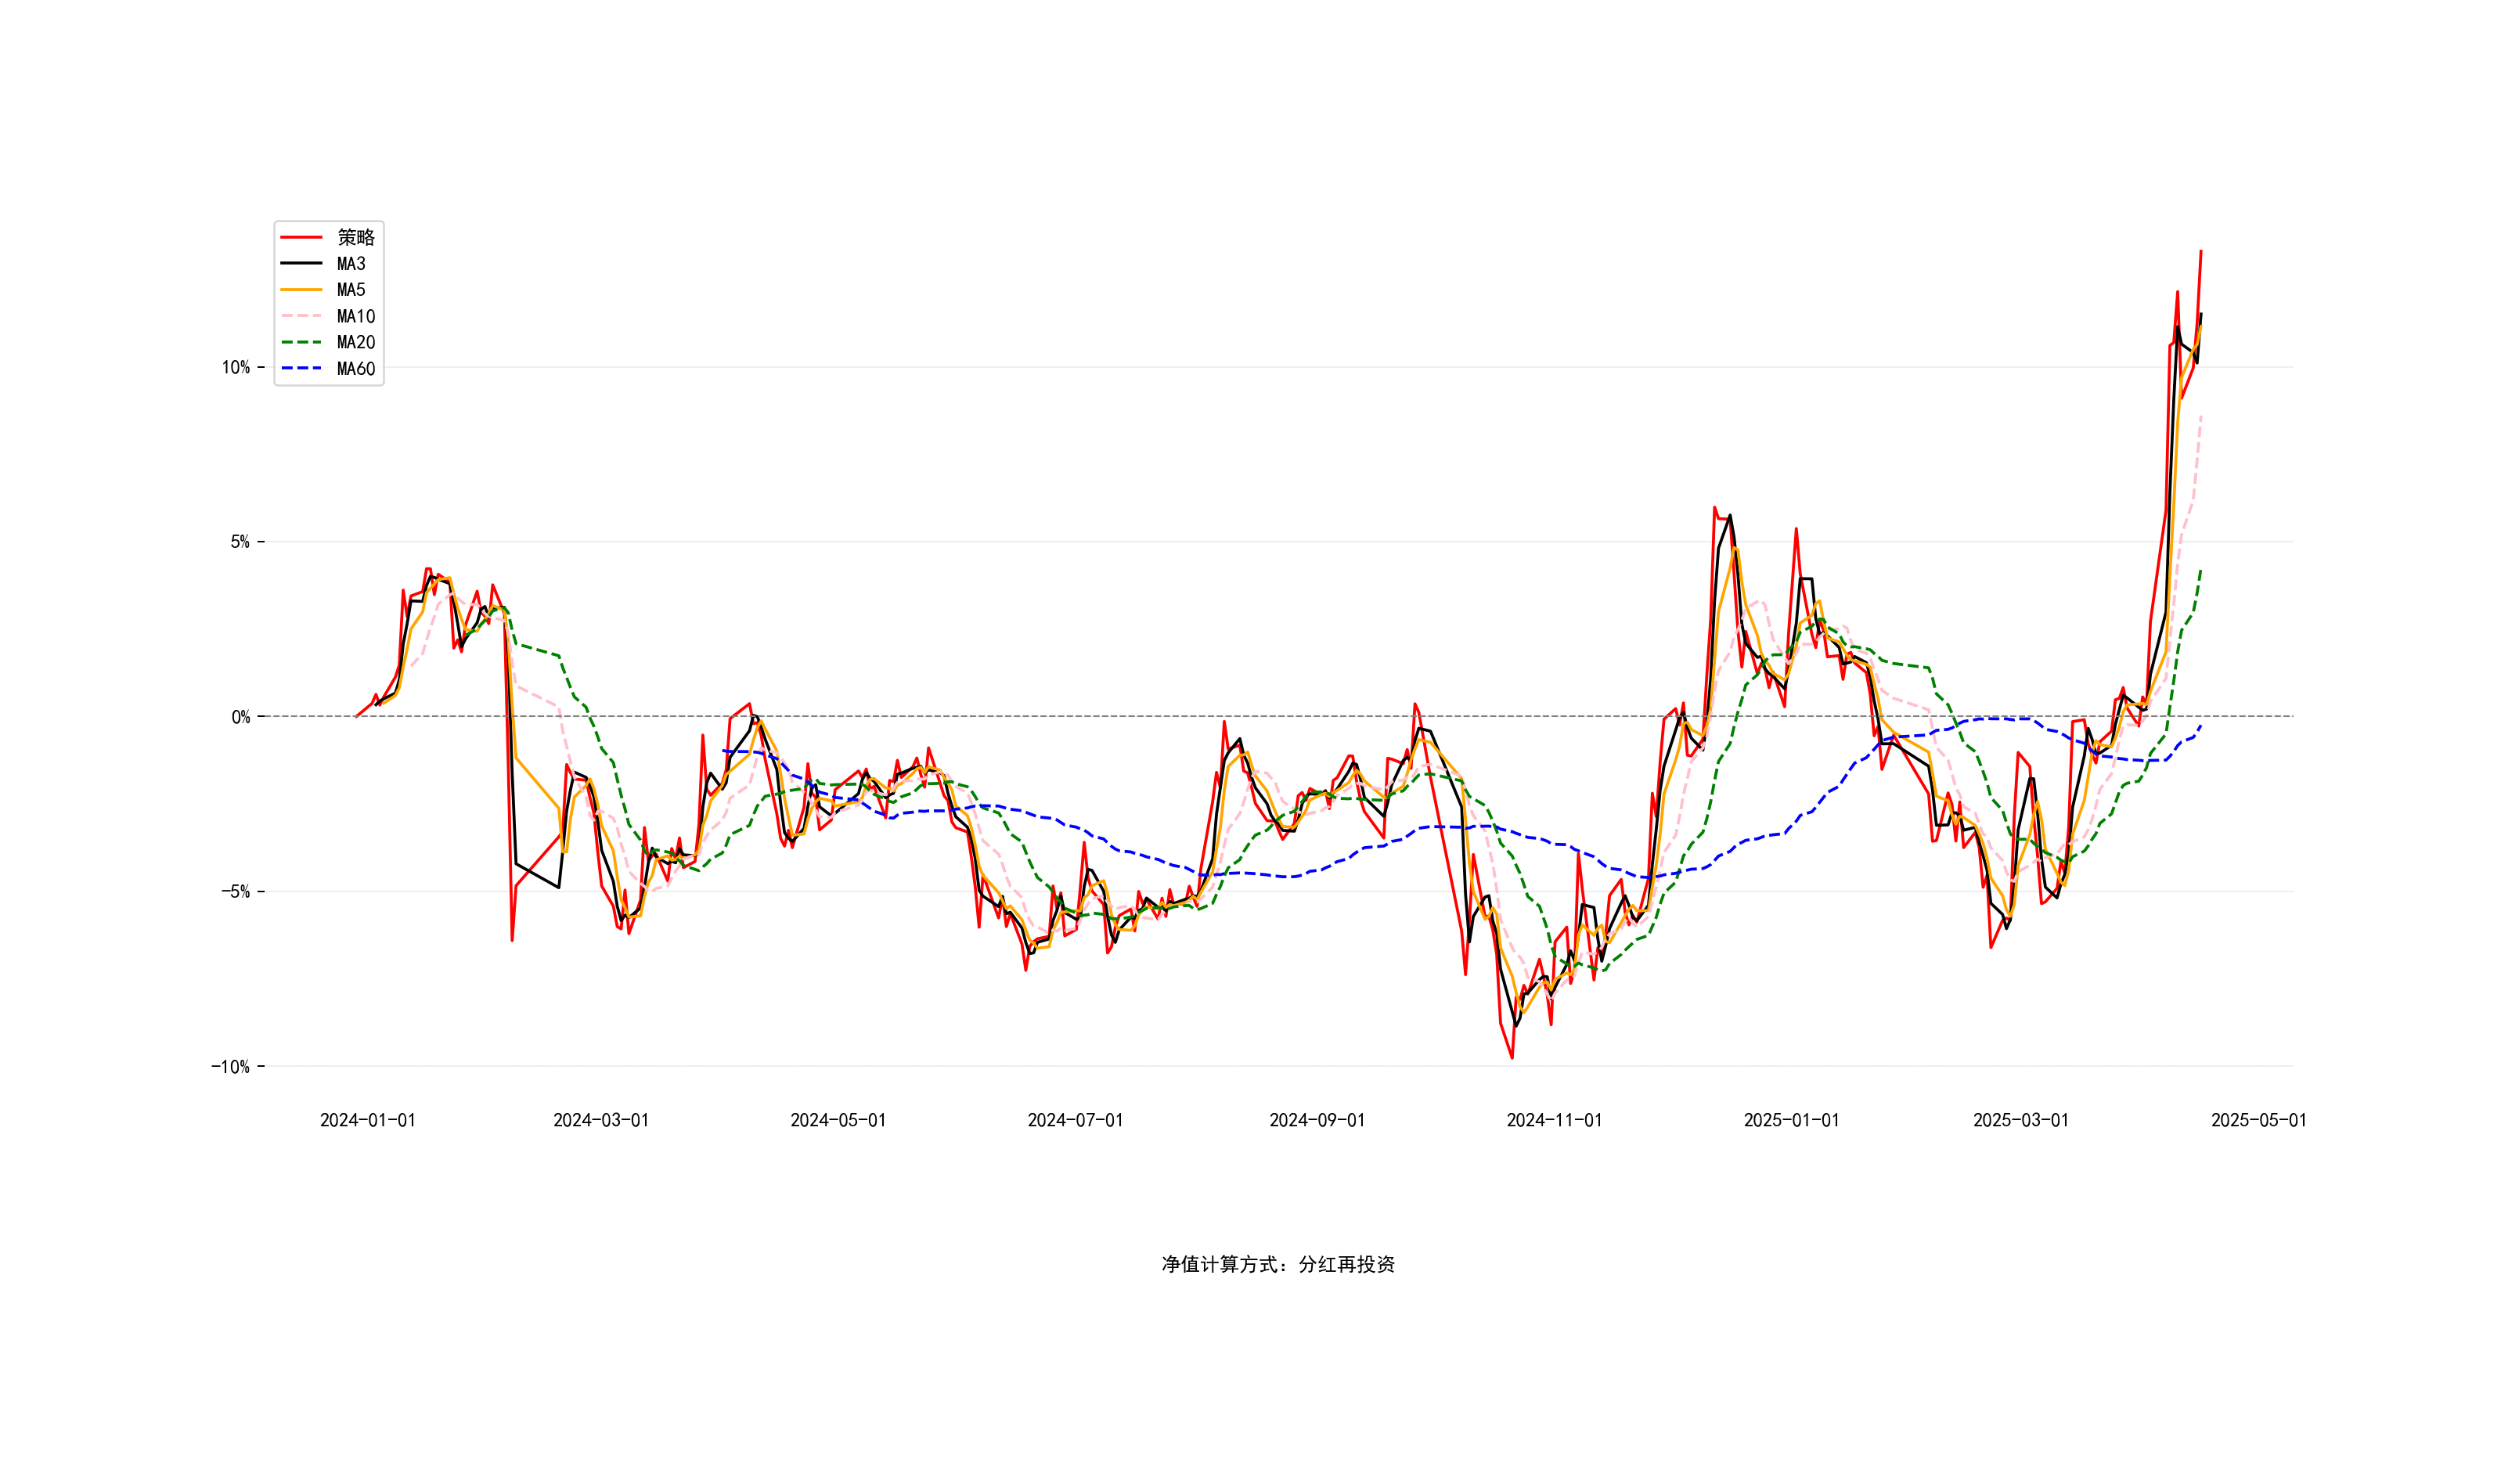Click the 2025-05-01 x-axis date label

click(x=2258, y=1120)
